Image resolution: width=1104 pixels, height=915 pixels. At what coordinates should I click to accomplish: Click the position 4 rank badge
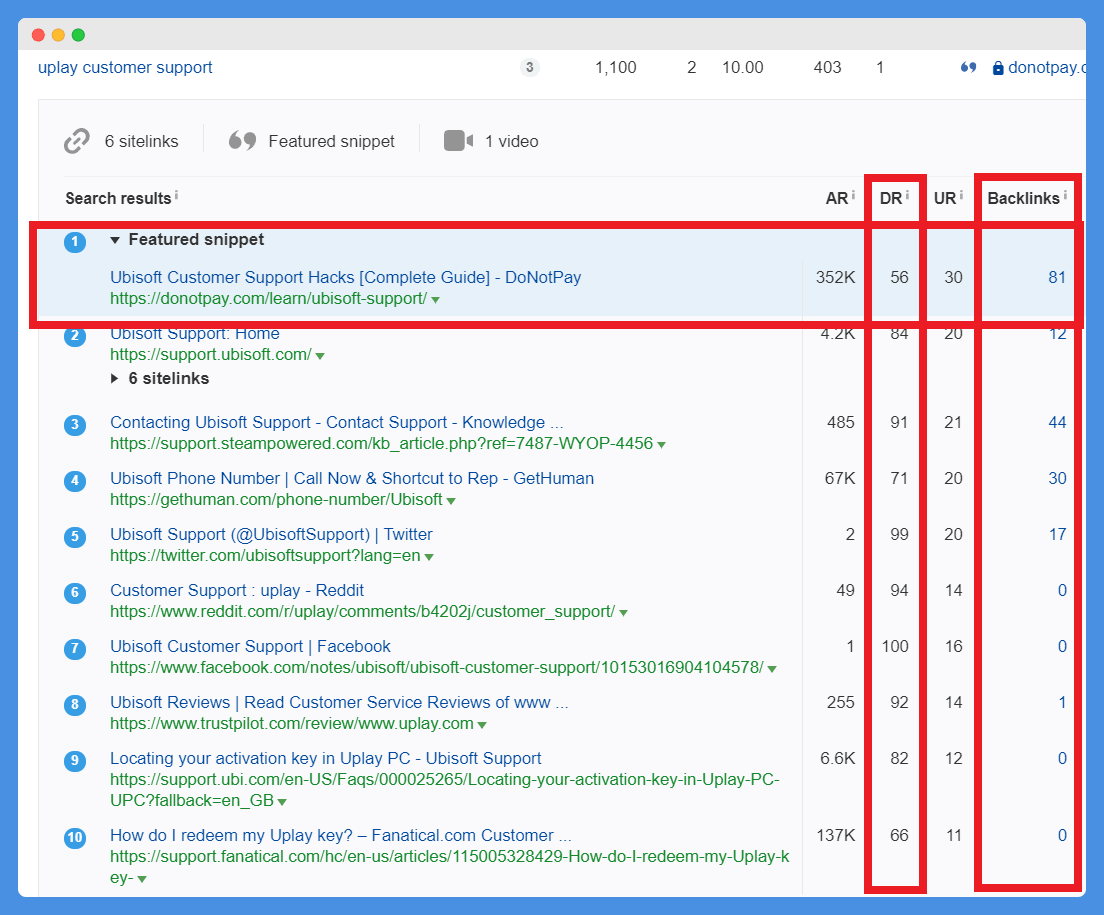click(75, 481)
